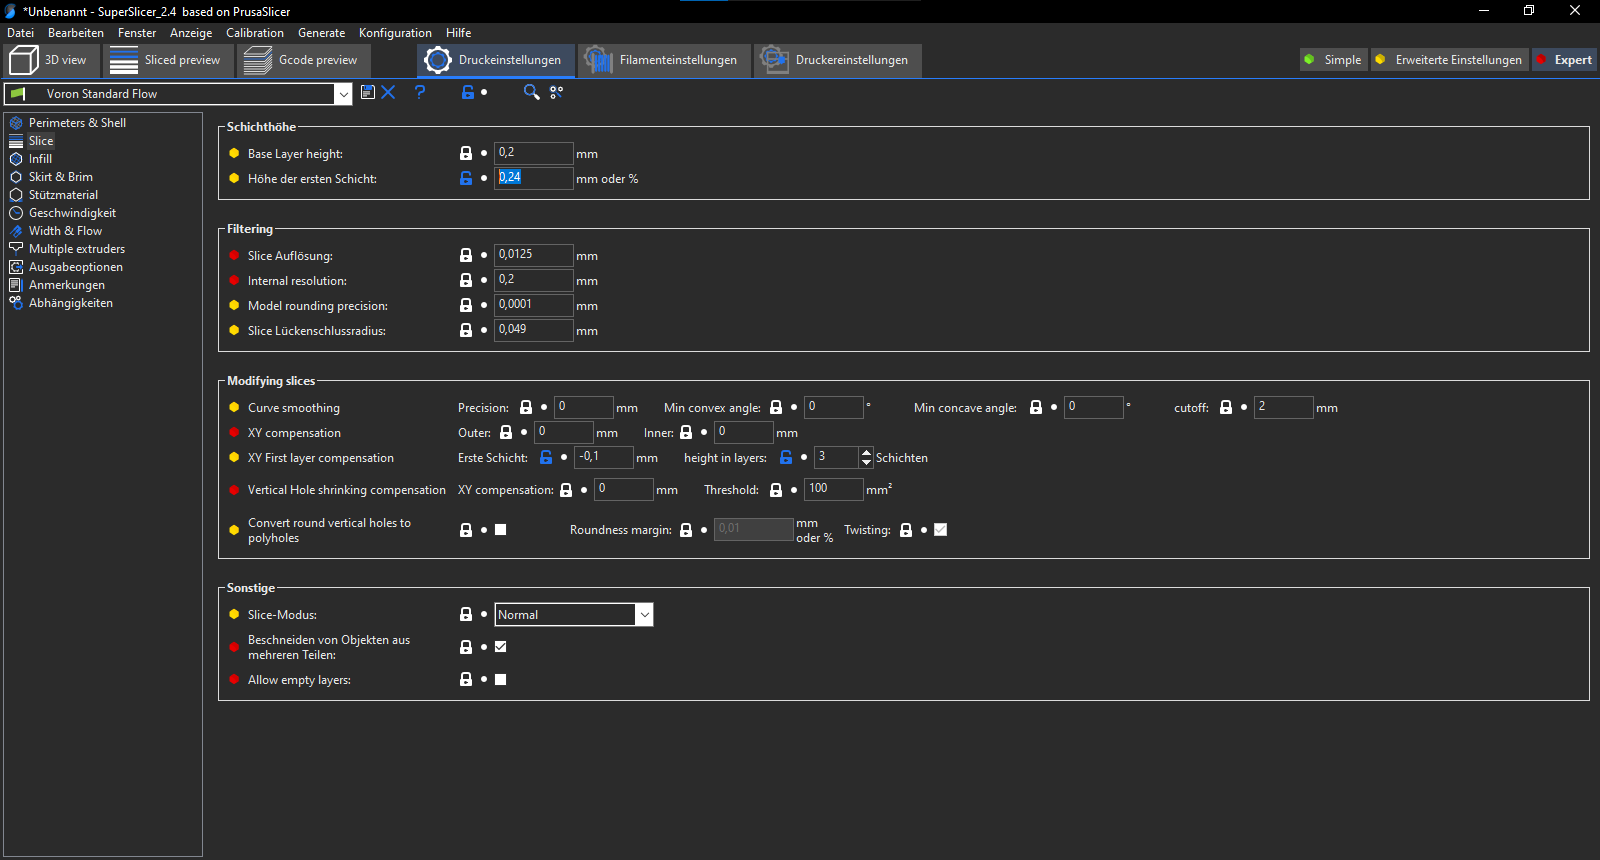Screen dimensions: 1600x860
Task: Open Abhängigkeiten settings page
Action: [70, 302]
